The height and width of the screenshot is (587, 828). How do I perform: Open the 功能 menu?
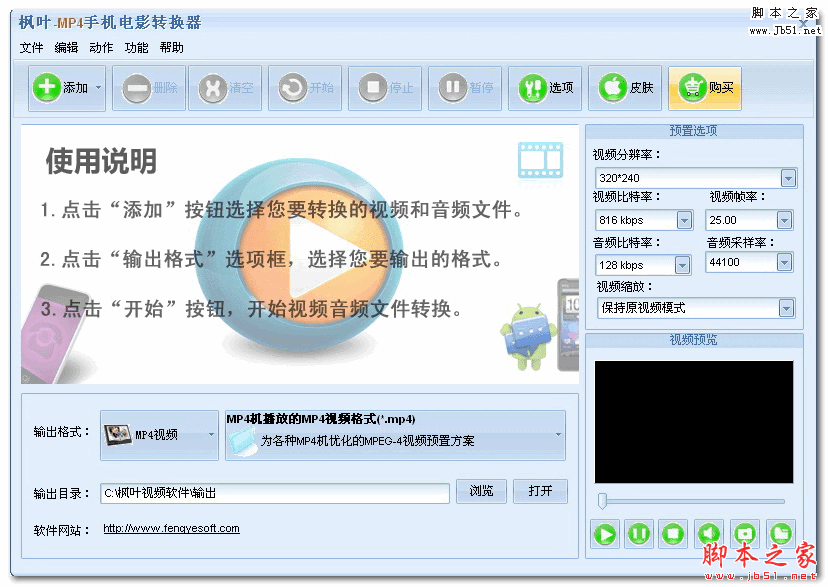136,48
